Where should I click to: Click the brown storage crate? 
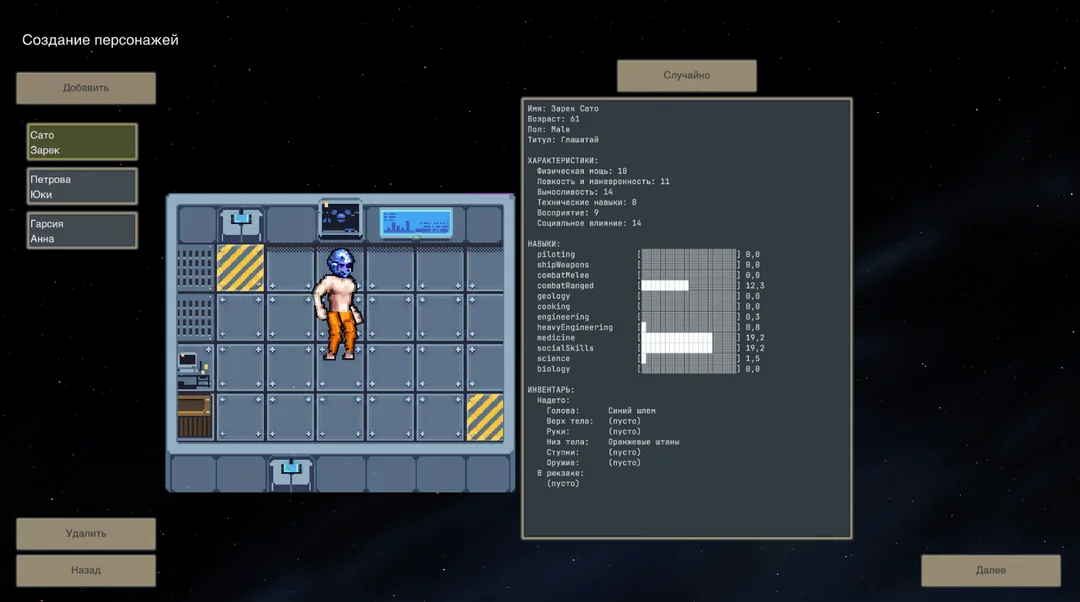pyautogui.click(x=195, y=416)
